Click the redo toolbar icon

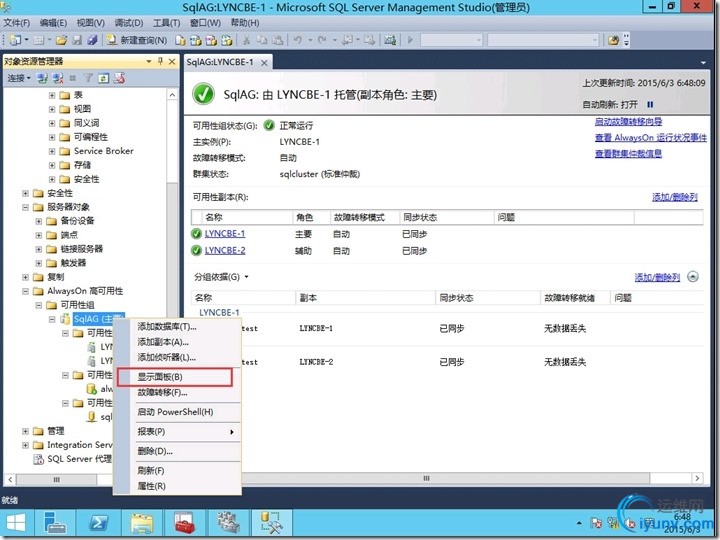click(322, 40)
